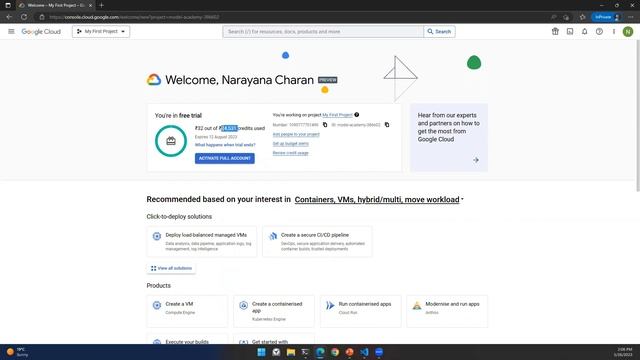The height and width of the screenshot is (360, 640).
Task: Open the InPrivate profile button
Action: pos(607,17)
